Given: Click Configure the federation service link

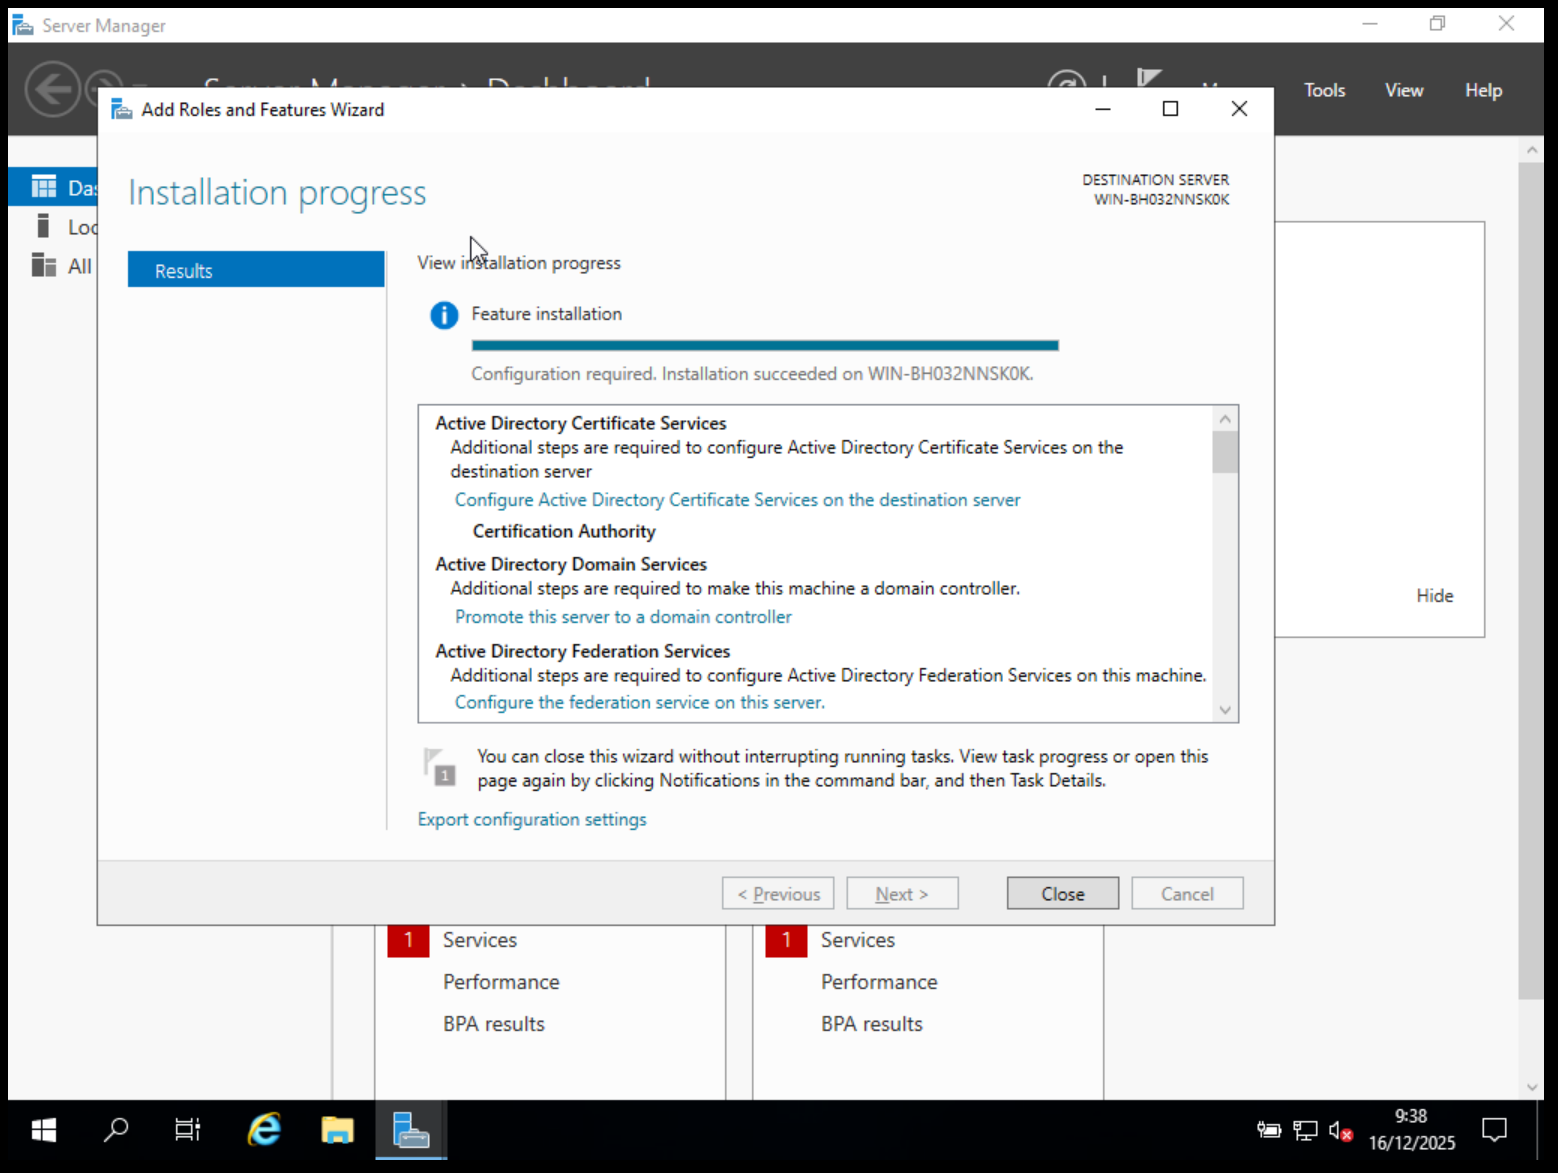Looking at the screenshot, I should [640, 702].
